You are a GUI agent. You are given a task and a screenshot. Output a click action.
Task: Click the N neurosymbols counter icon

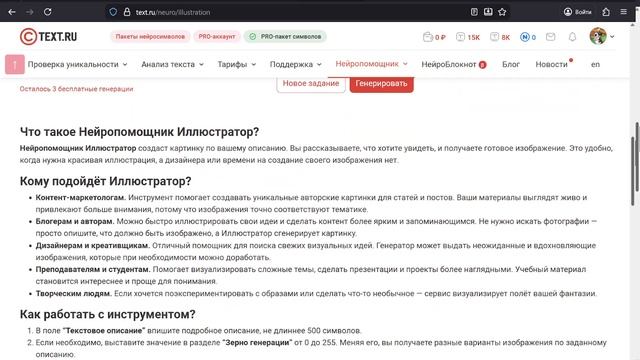pos(528,37)
